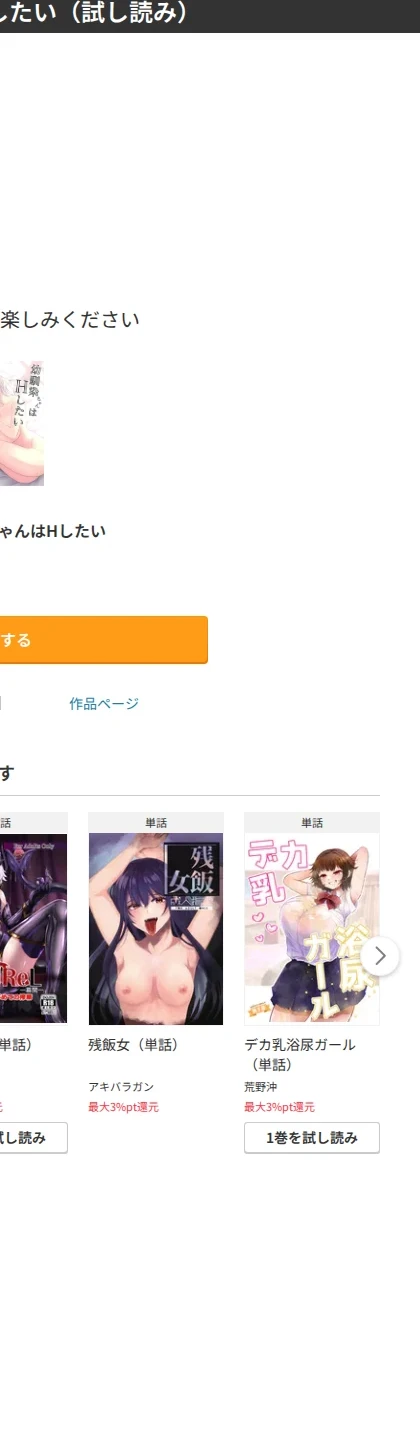The width and height of the screenshot is (420, 1429).
Task: Click the 1巻を試し読み button
Action: (x=312, y=1138)
